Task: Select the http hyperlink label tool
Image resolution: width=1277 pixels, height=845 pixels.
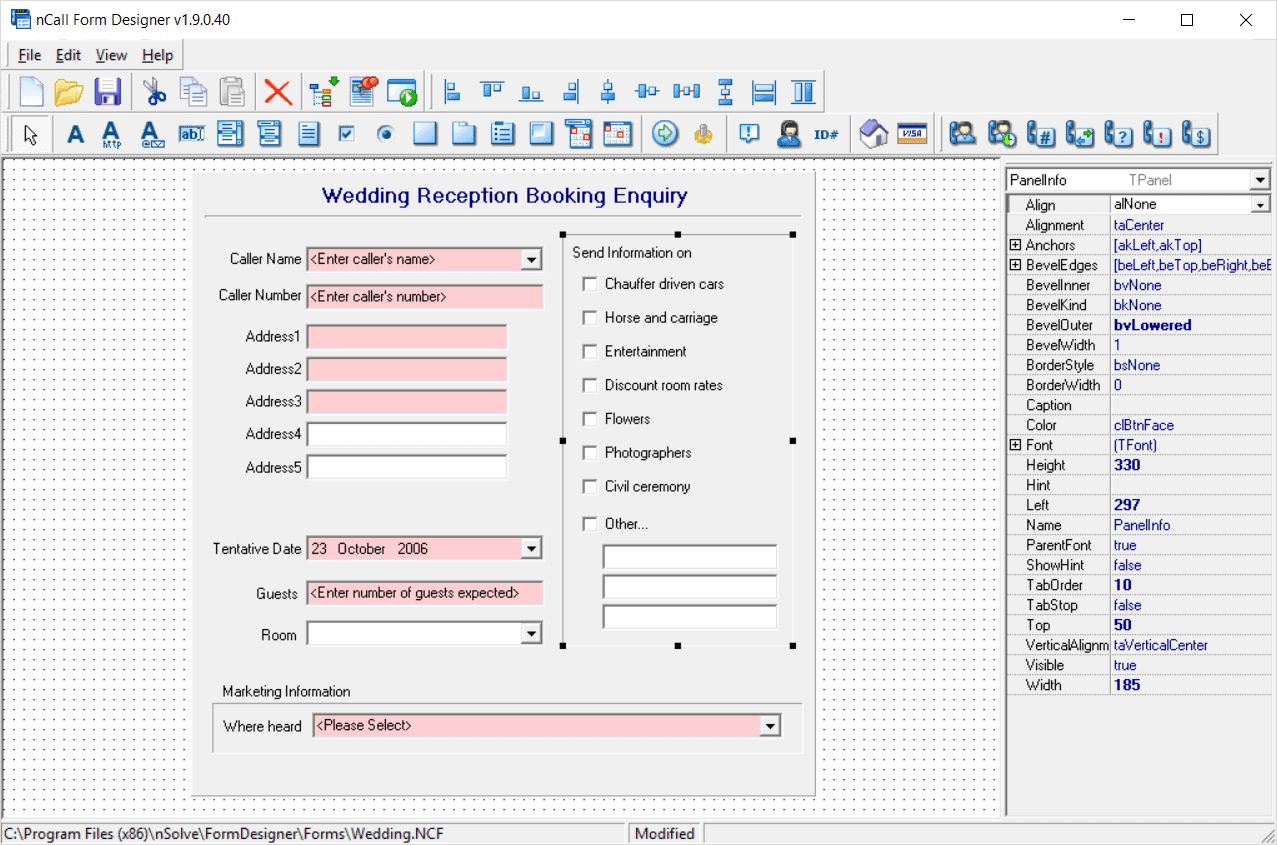Action: click(x=111, y=133)
